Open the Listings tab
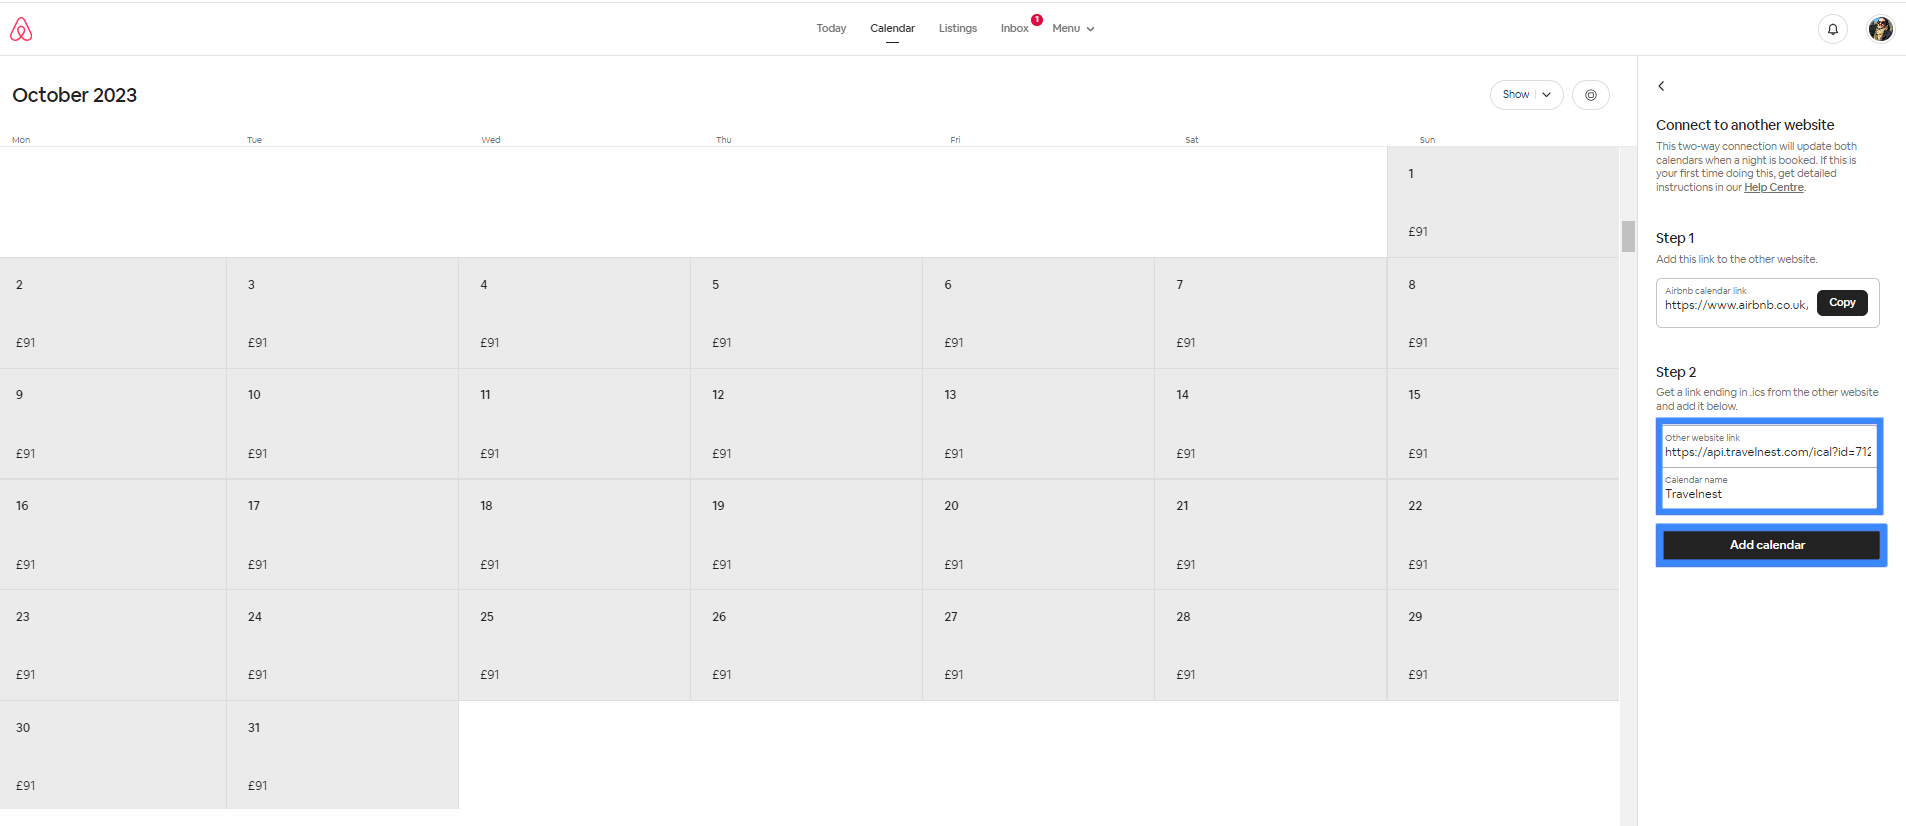 957,29
